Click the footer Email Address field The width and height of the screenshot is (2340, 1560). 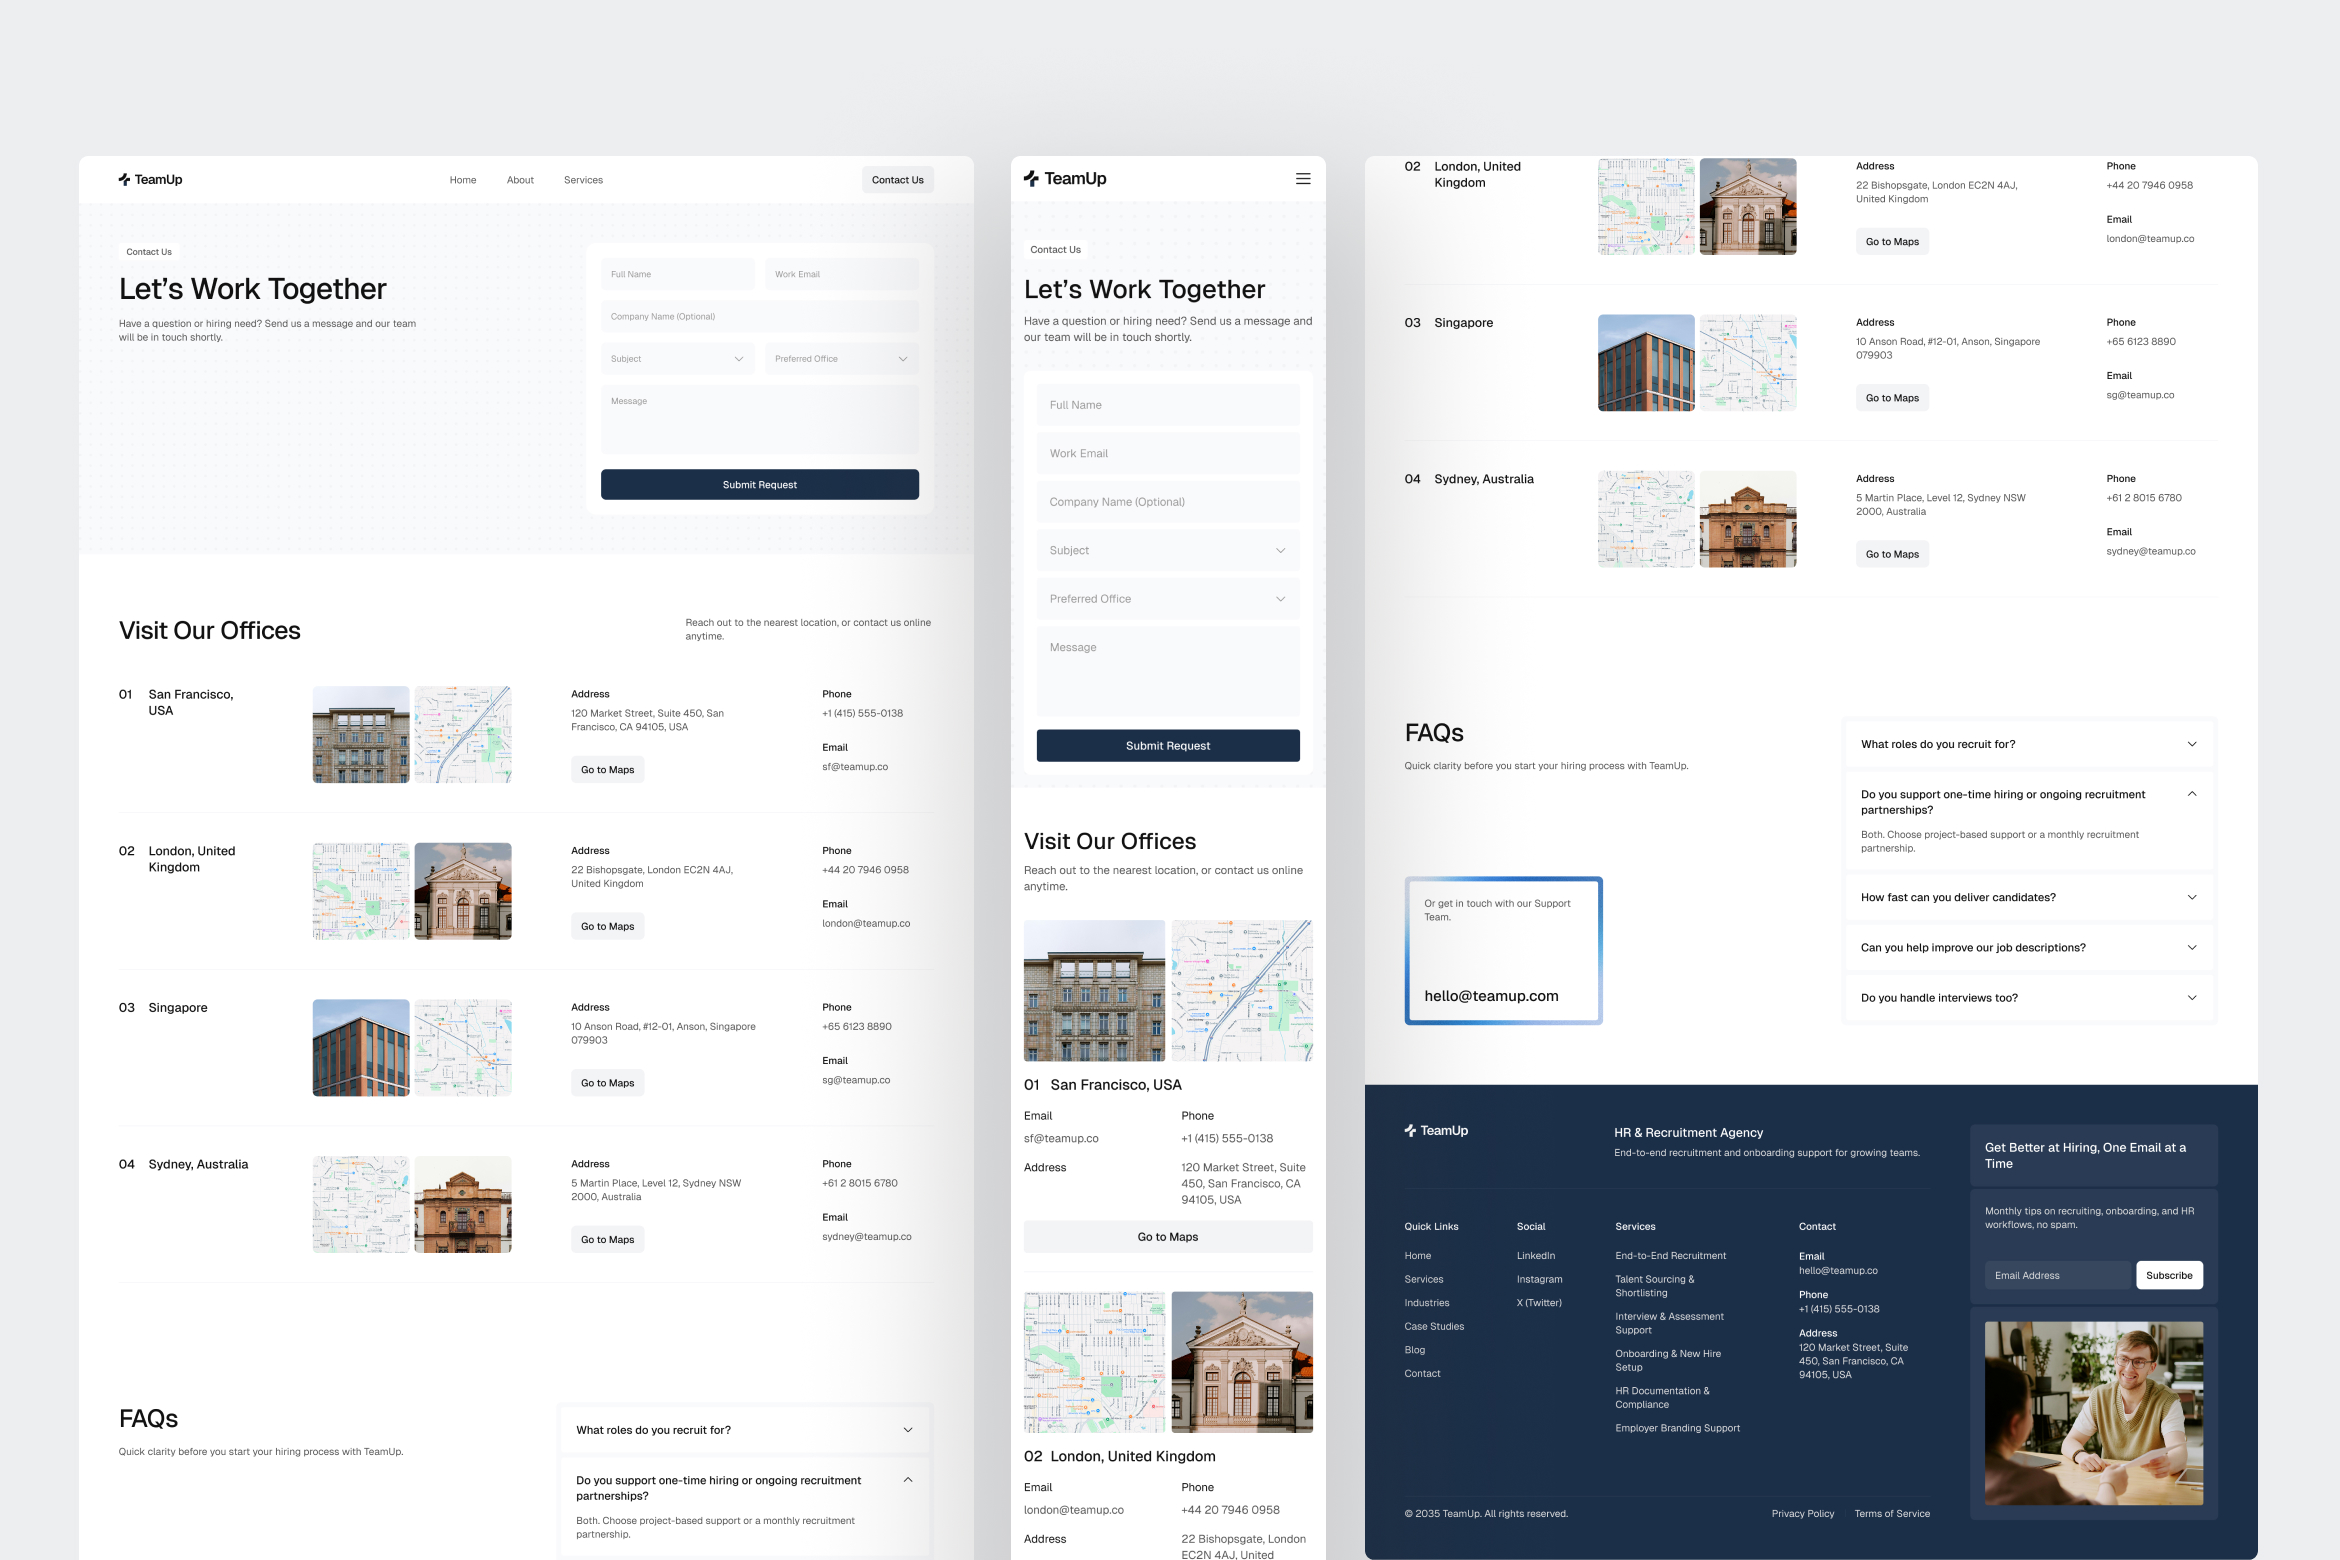pos(2056,1275)
